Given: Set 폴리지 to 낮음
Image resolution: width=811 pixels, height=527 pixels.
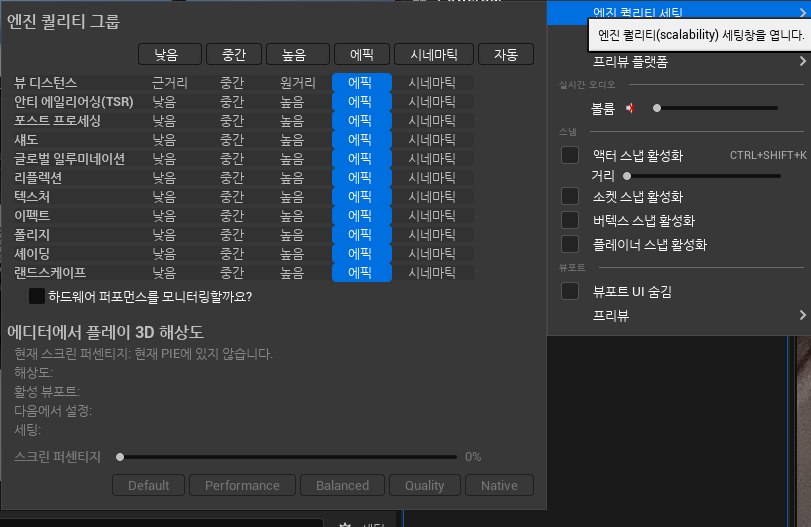Looking at the screenshot, I should 164,234.
